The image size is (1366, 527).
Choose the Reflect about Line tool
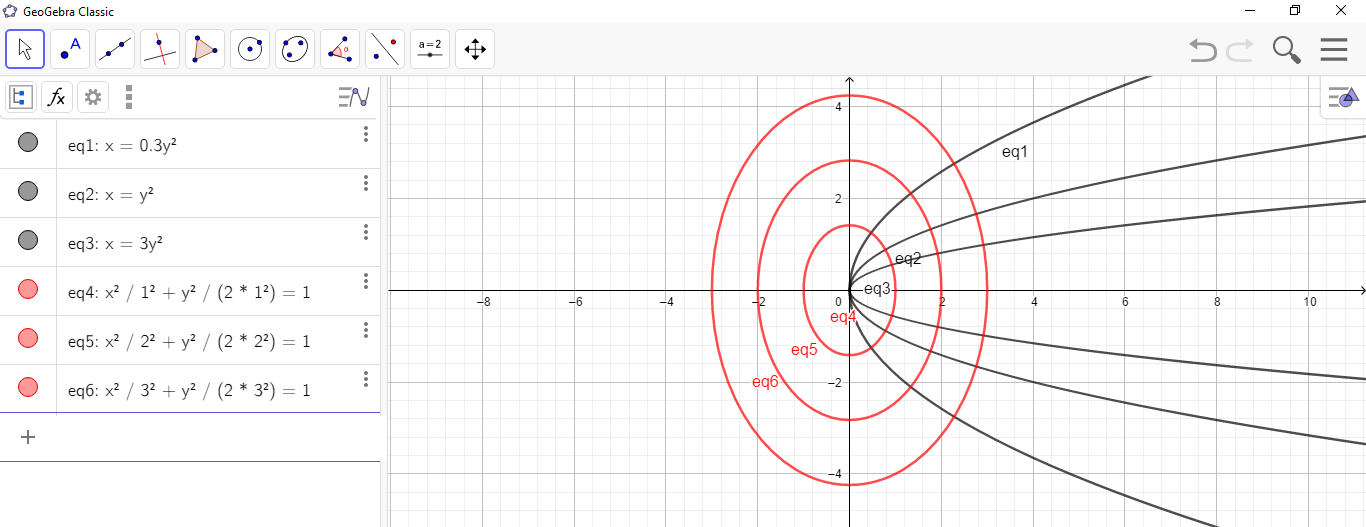coord(385,48)
